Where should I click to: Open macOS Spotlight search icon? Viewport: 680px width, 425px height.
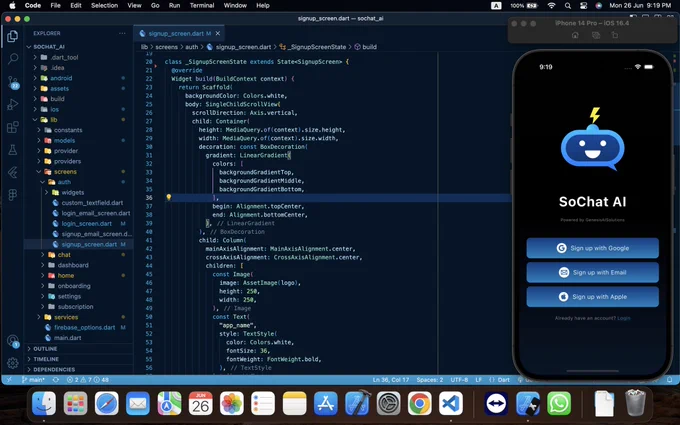coord(568,6)
